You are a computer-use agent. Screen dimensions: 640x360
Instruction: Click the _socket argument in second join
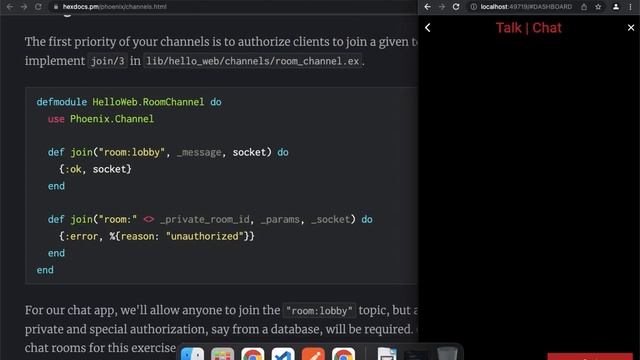[331, 220]
